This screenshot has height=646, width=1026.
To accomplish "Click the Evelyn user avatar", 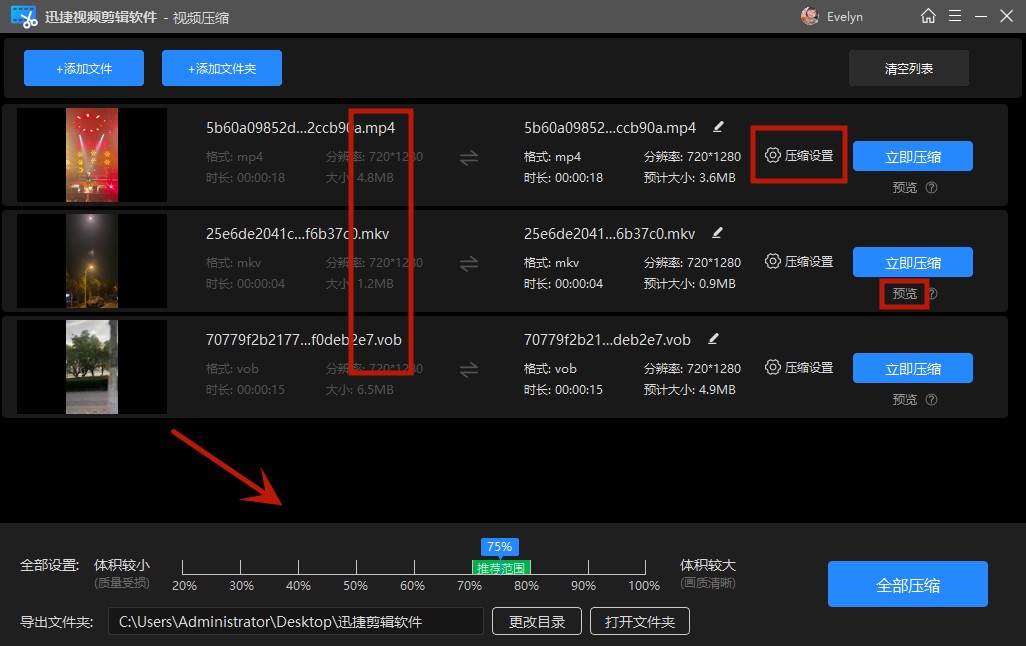I will [809, 16].
